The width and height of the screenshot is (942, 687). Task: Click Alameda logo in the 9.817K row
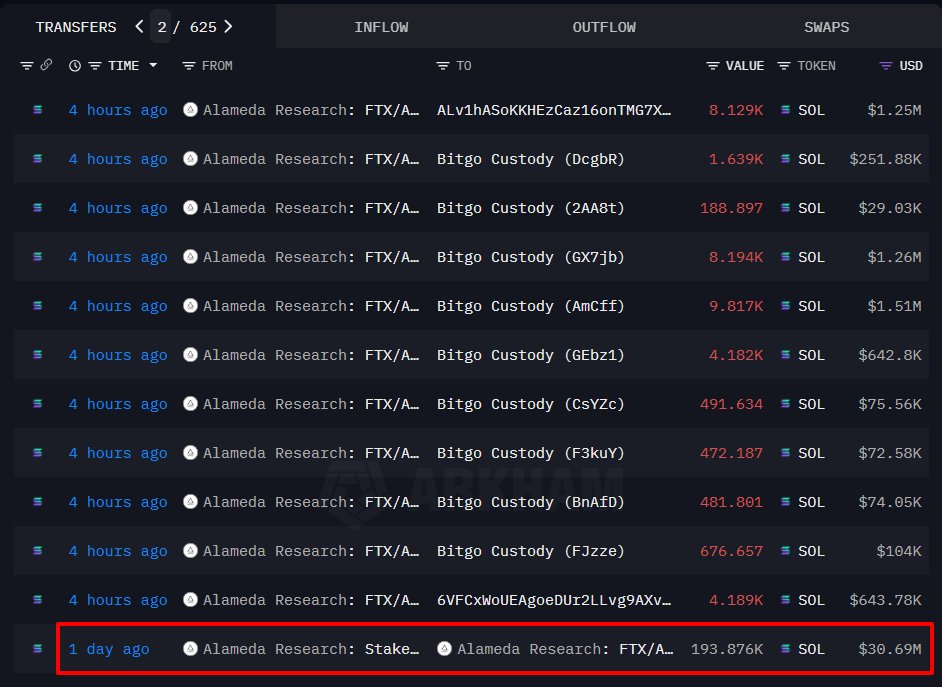coord(190,306)
